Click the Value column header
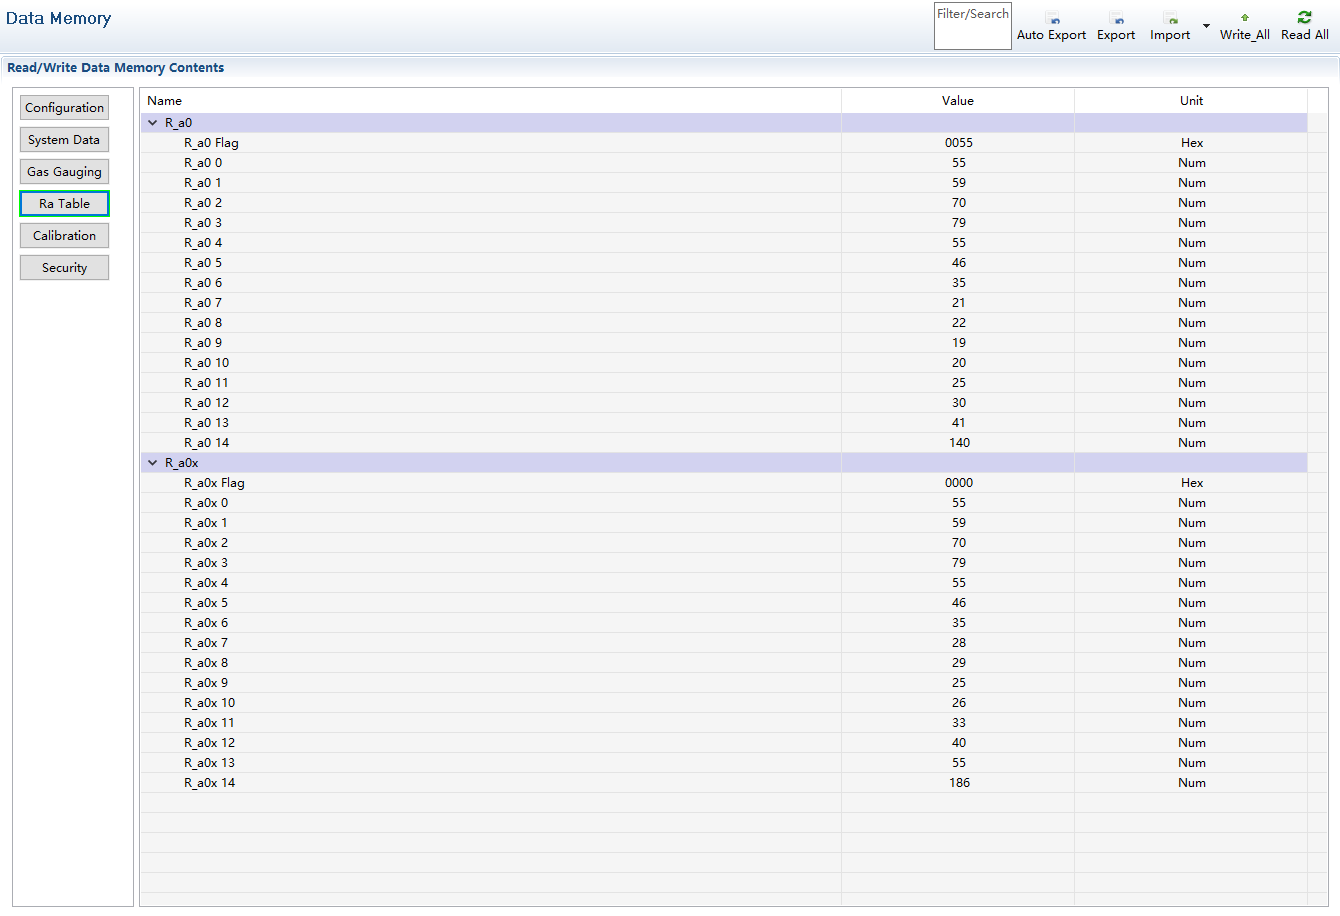This screenshot has width=1340, height=916. [x=958, y=101]
